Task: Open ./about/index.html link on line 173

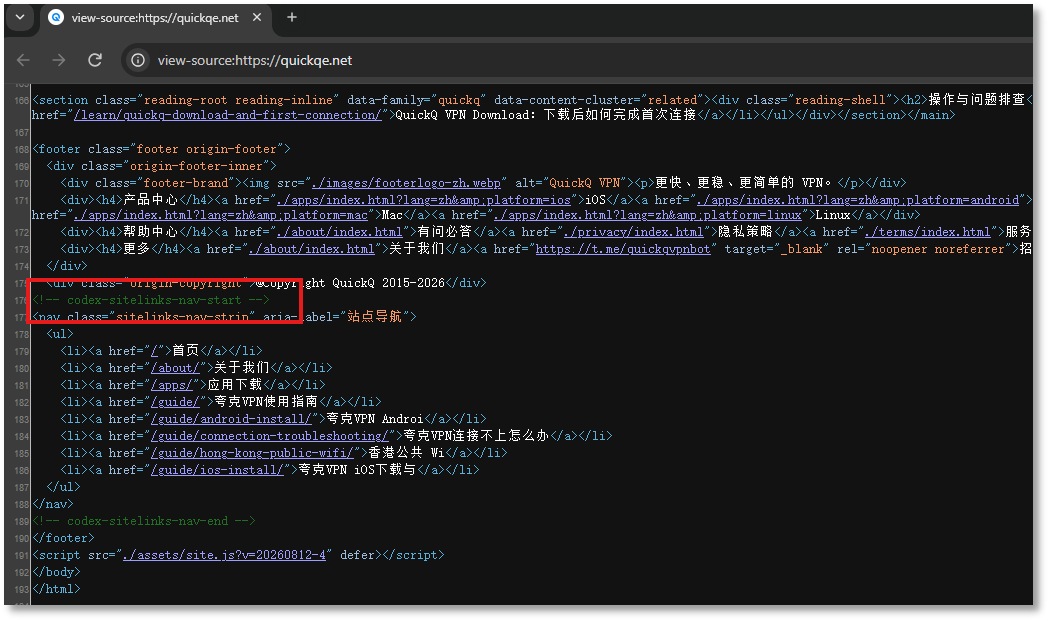Action: point(311,249)
